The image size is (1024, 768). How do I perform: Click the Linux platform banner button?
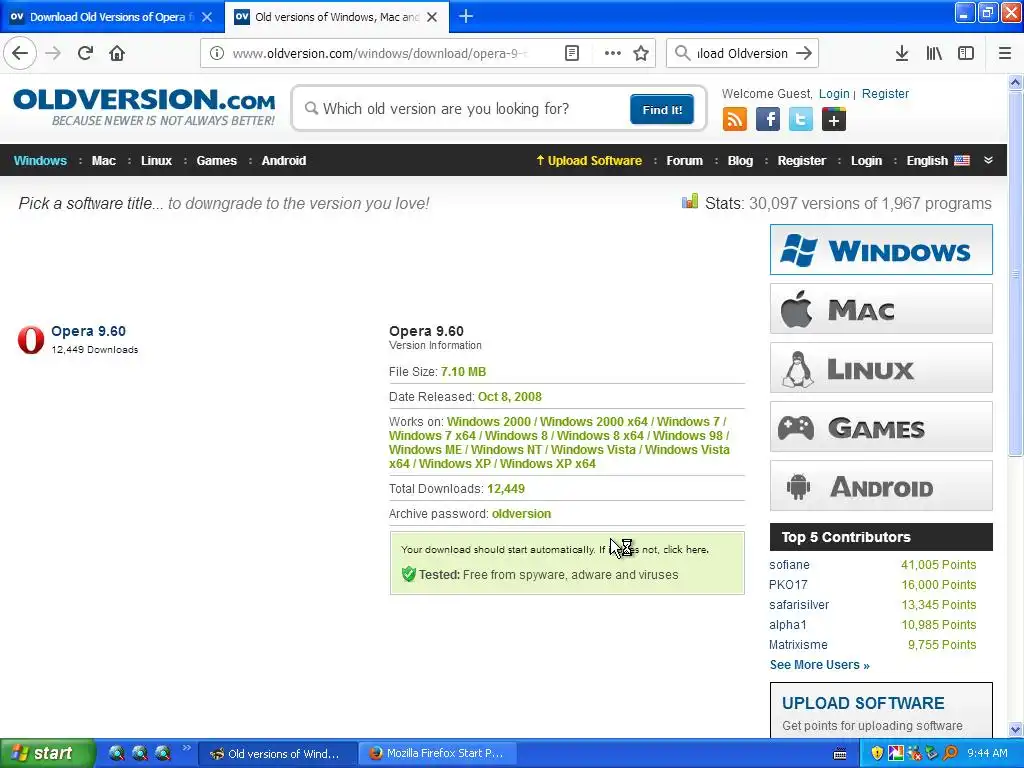click(x=881, y=368)
